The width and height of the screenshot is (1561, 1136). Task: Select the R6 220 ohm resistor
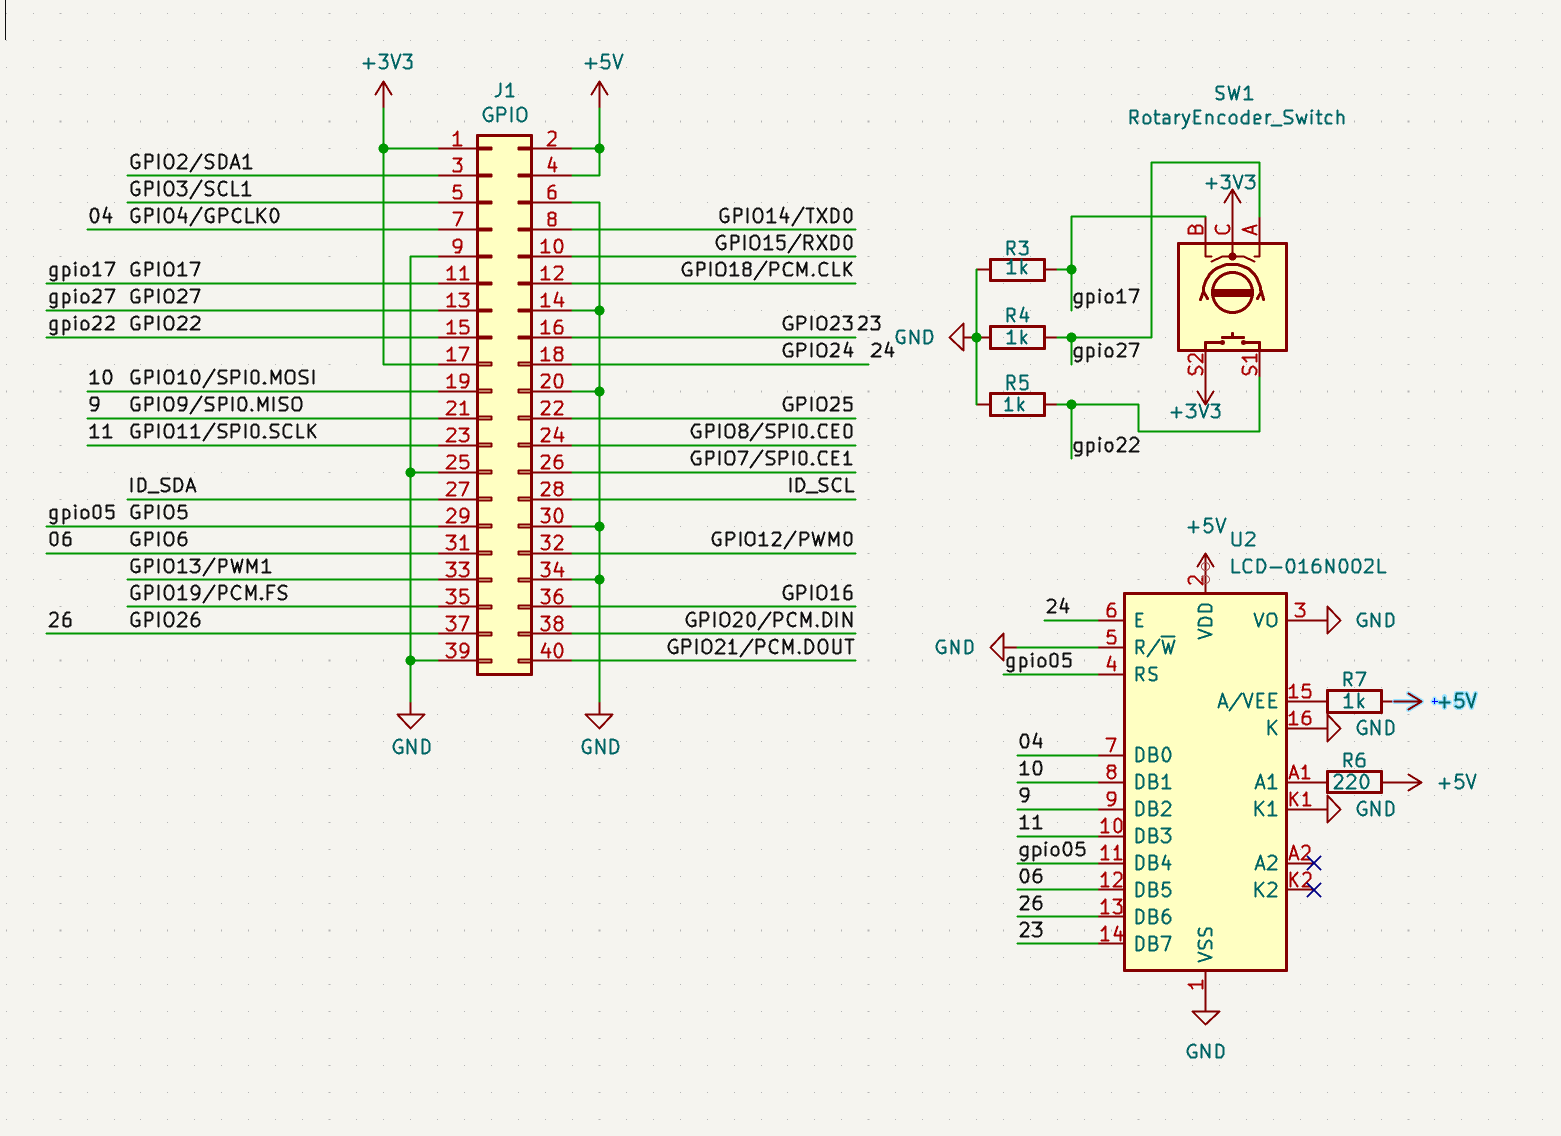click(x=1353, y=782)
